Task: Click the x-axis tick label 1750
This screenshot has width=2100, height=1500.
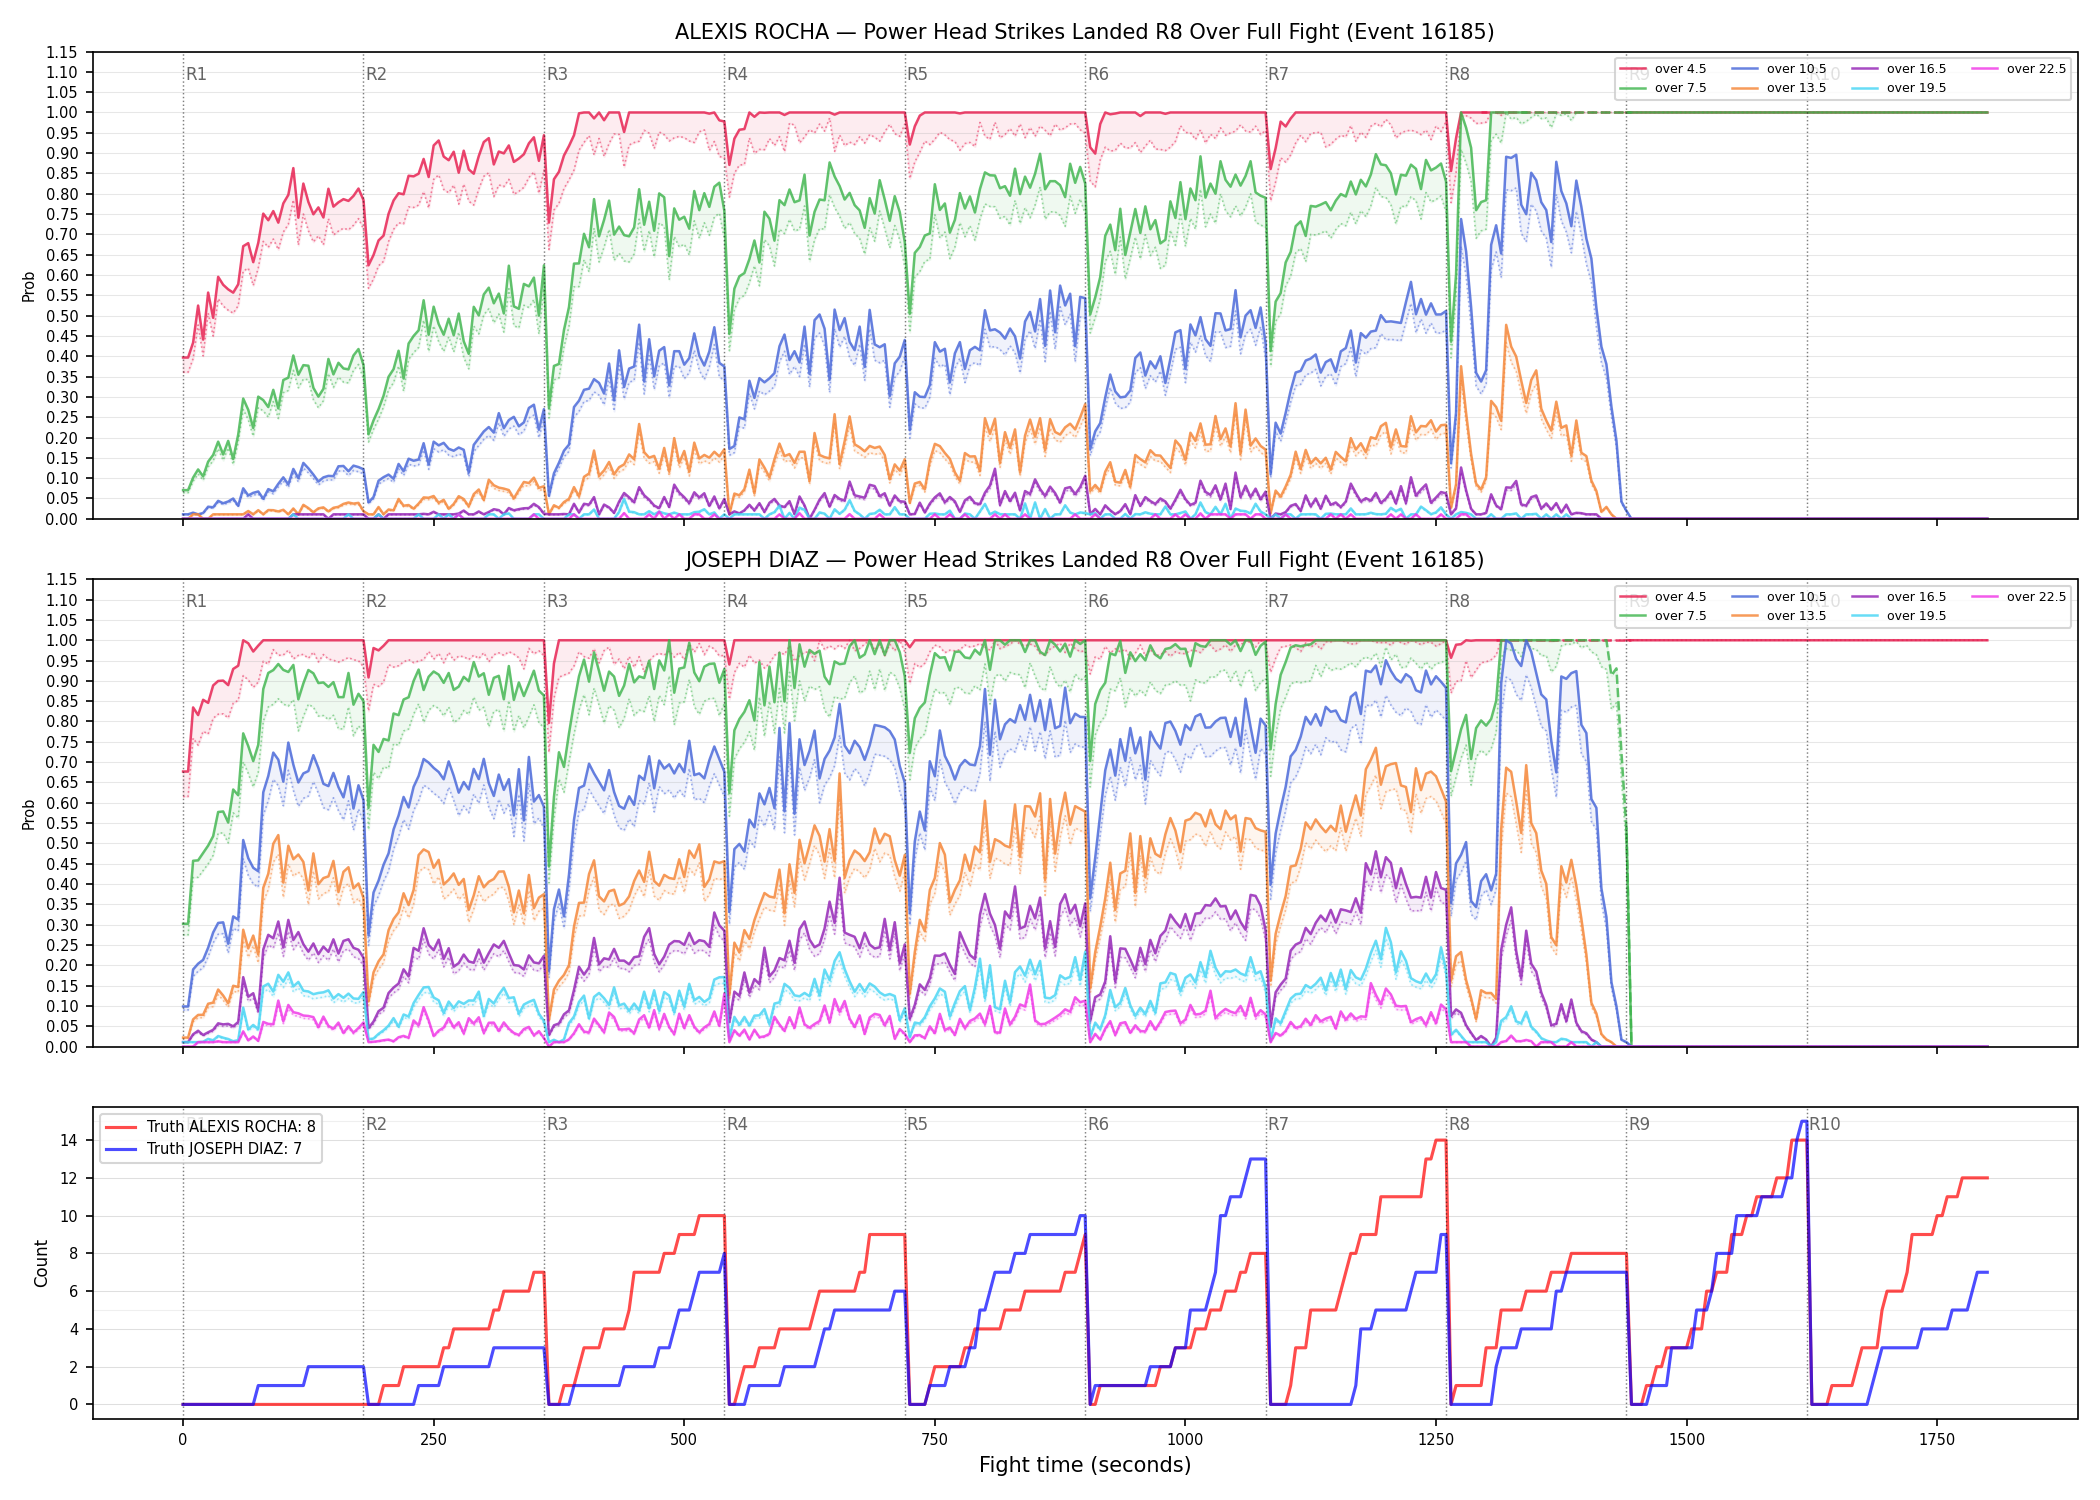Action: tap(1937, 1440)
